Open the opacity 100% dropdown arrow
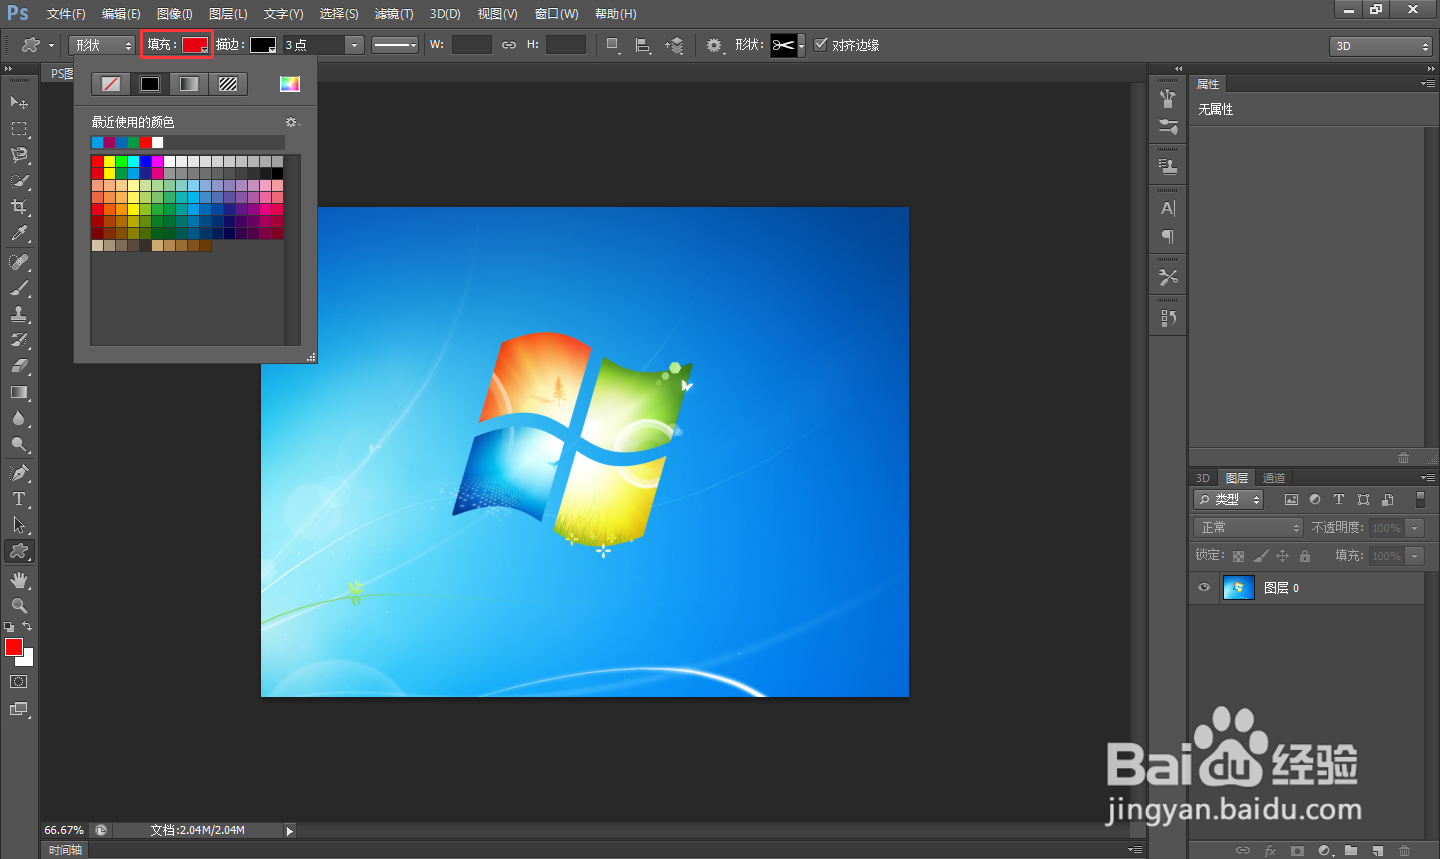The height and width of the screenshot is (859, 1440). [1415, 528]
